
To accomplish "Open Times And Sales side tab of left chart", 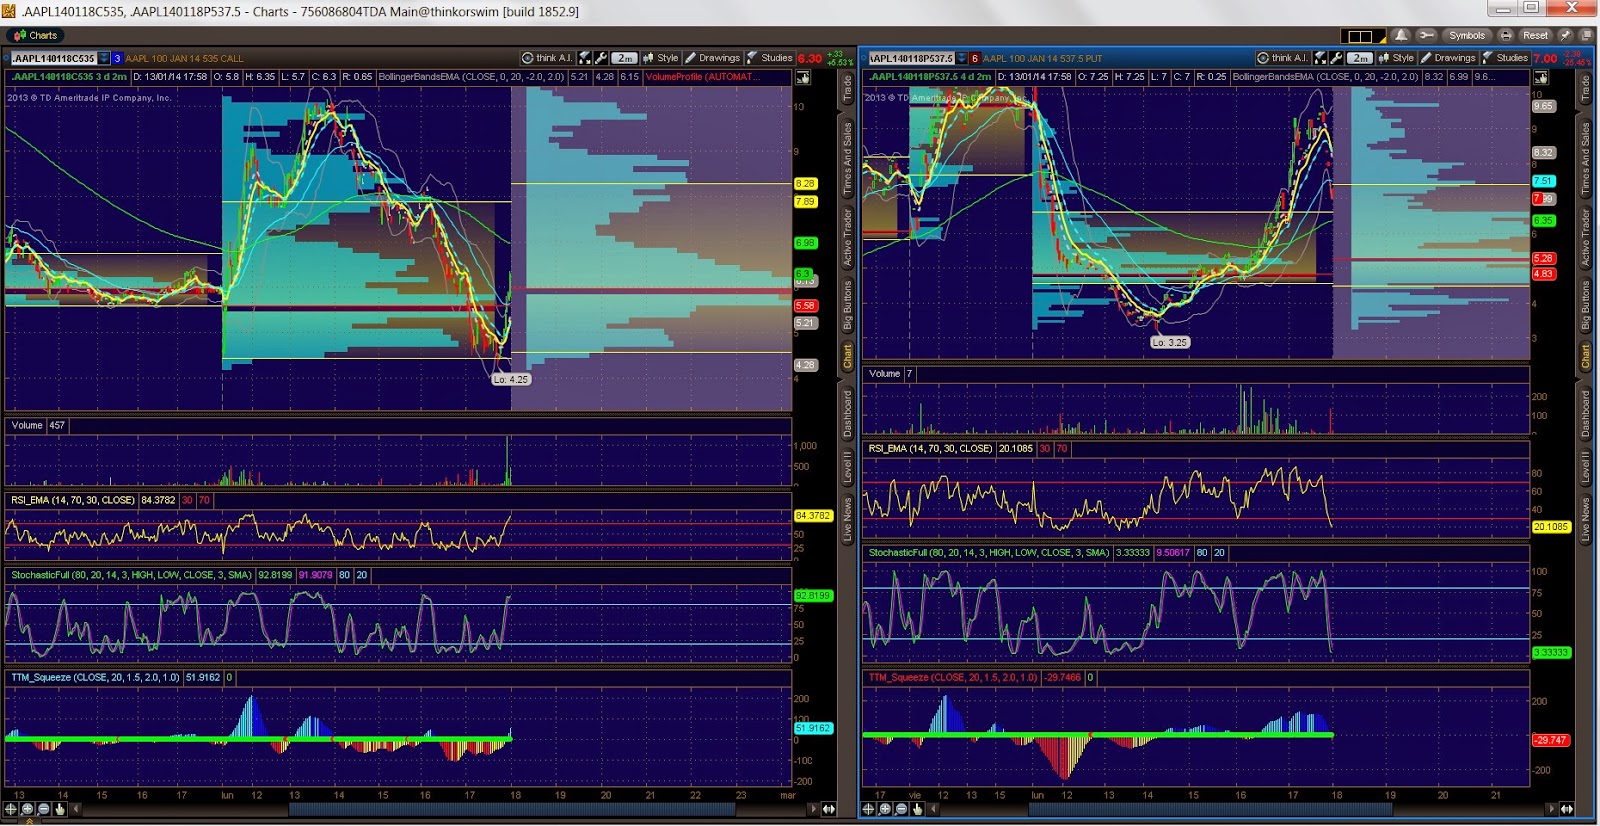I will coord(847,158).
